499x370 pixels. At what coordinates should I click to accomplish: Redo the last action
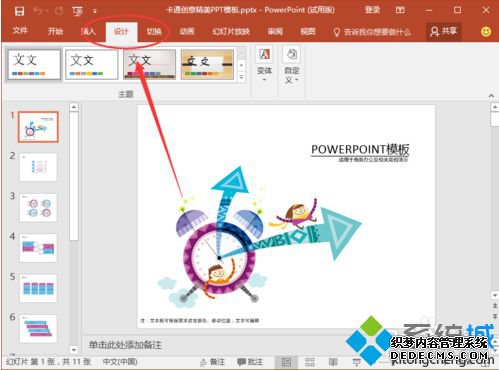pos(59,11)
